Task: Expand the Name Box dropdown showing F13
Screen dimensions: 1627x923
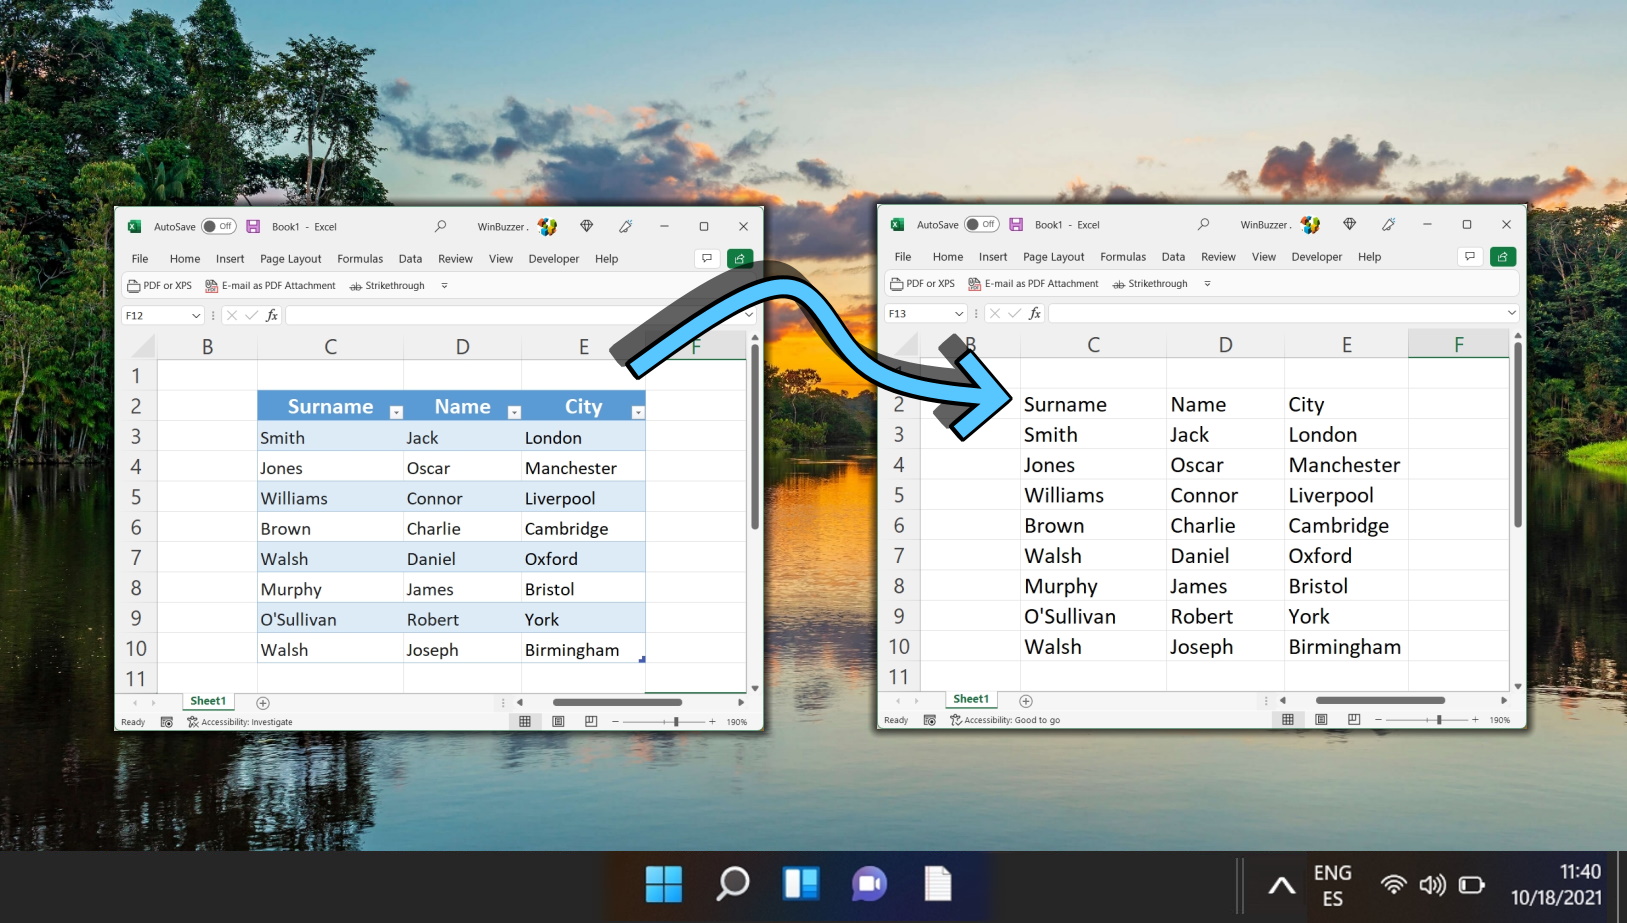Action: point(959,313)
